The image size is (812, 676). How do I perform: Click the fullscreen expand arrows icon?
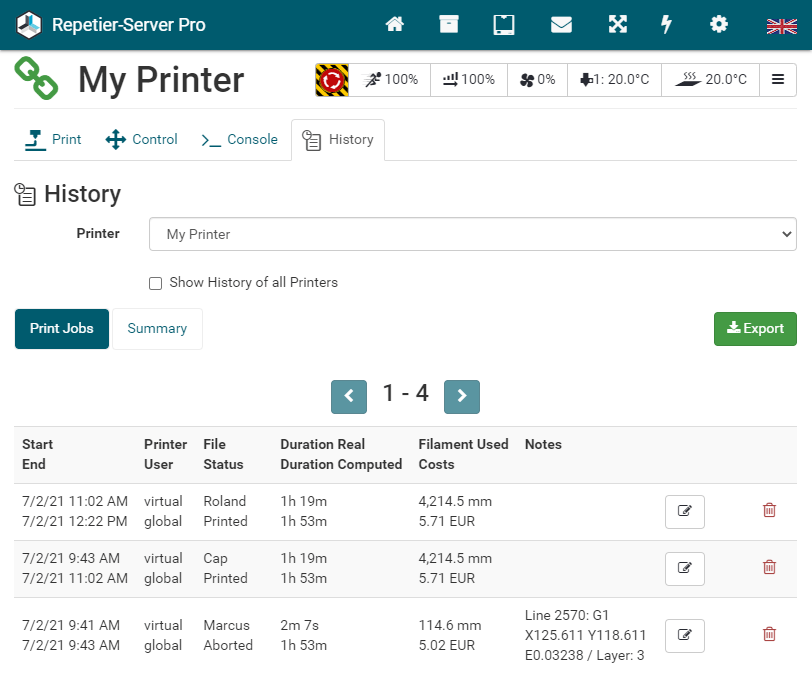(x=618, y=24)
